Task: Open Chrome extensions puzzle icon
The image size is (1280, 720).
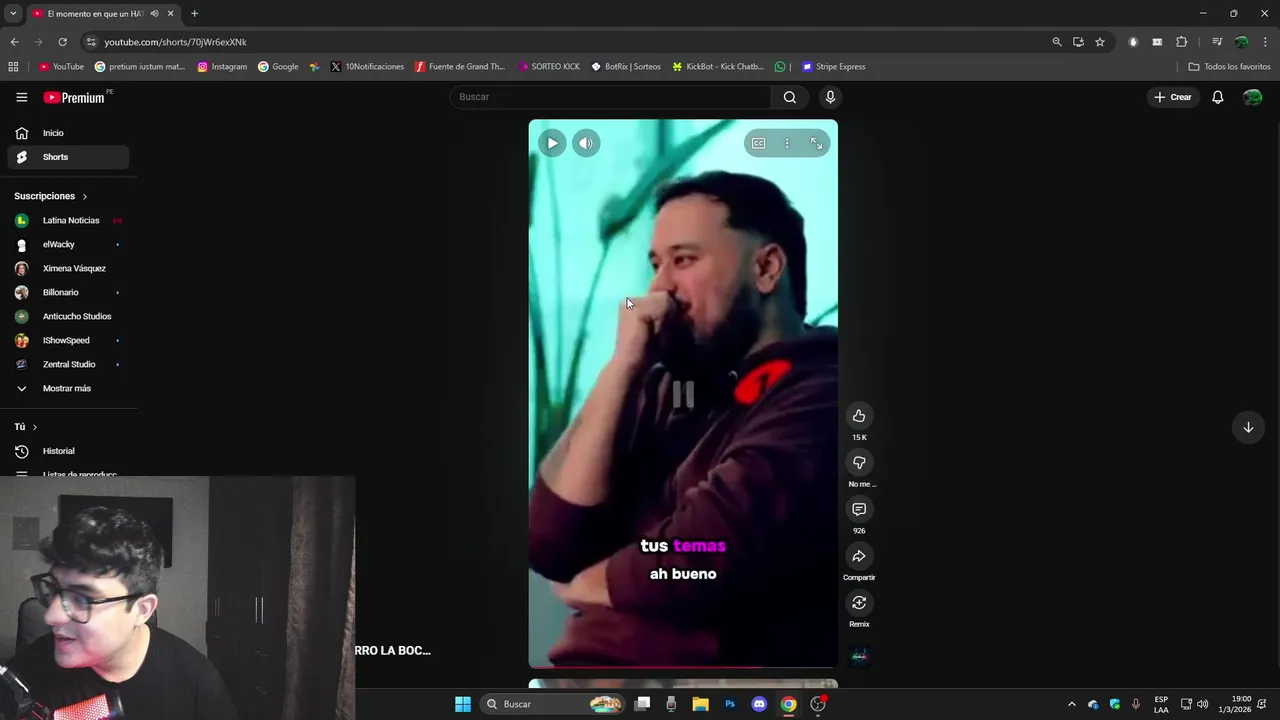Action: (x=1181, y=42)
